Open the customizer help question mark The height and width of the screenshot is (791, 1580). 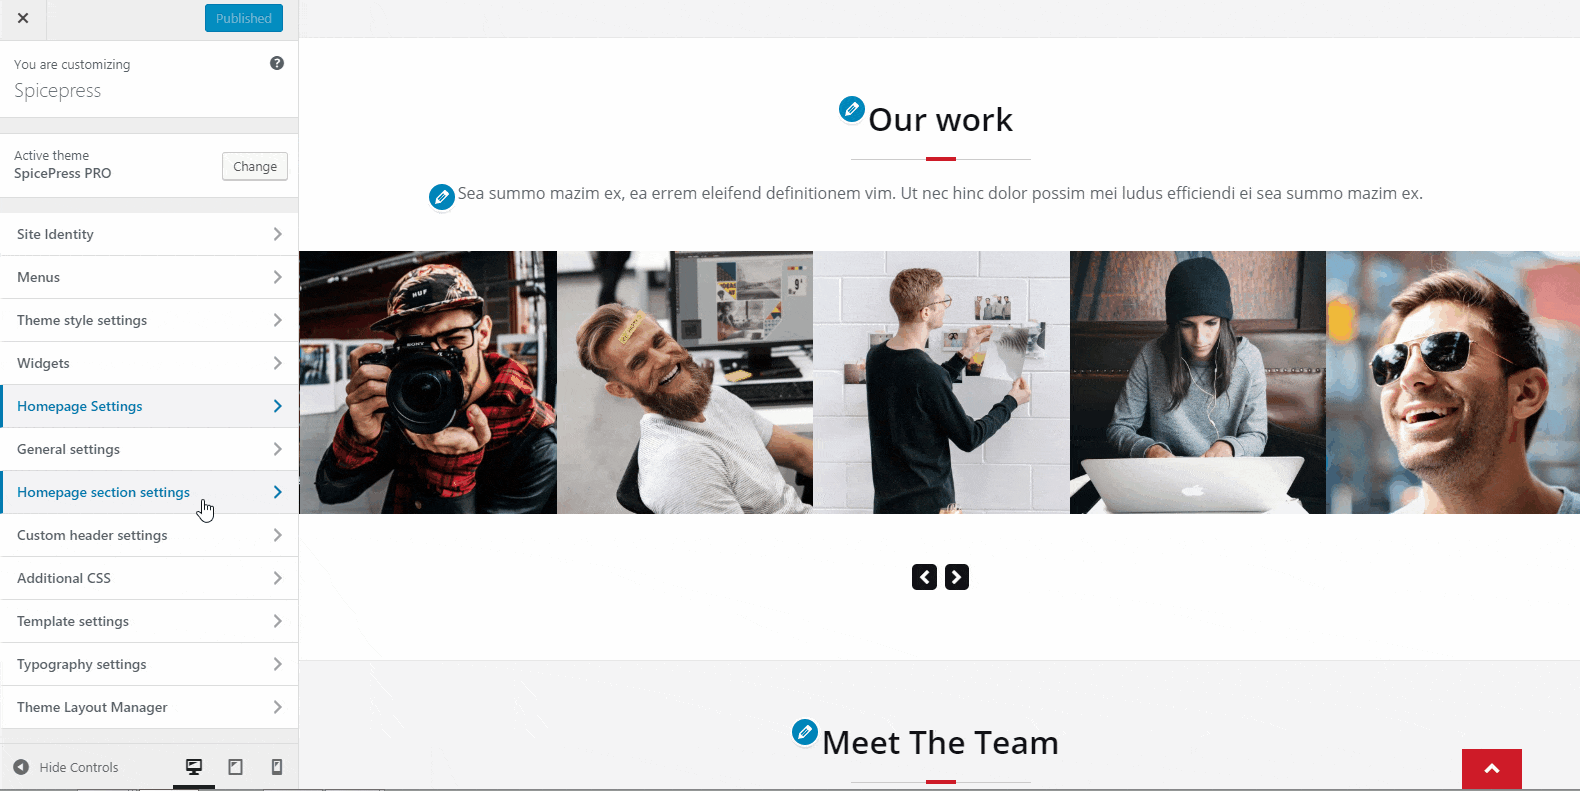click(277, 63)
